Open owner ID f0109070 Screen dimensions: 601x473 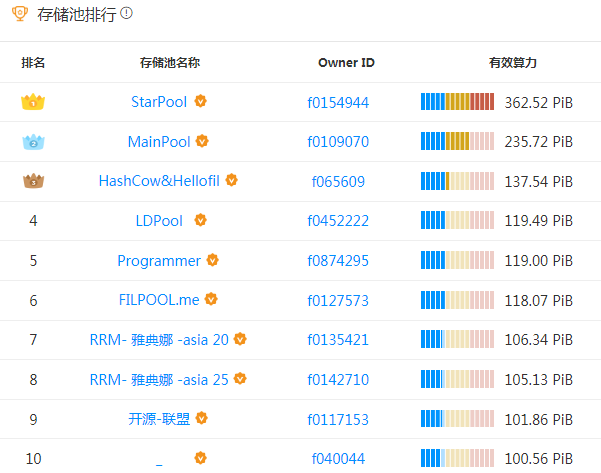click(338, 142)
